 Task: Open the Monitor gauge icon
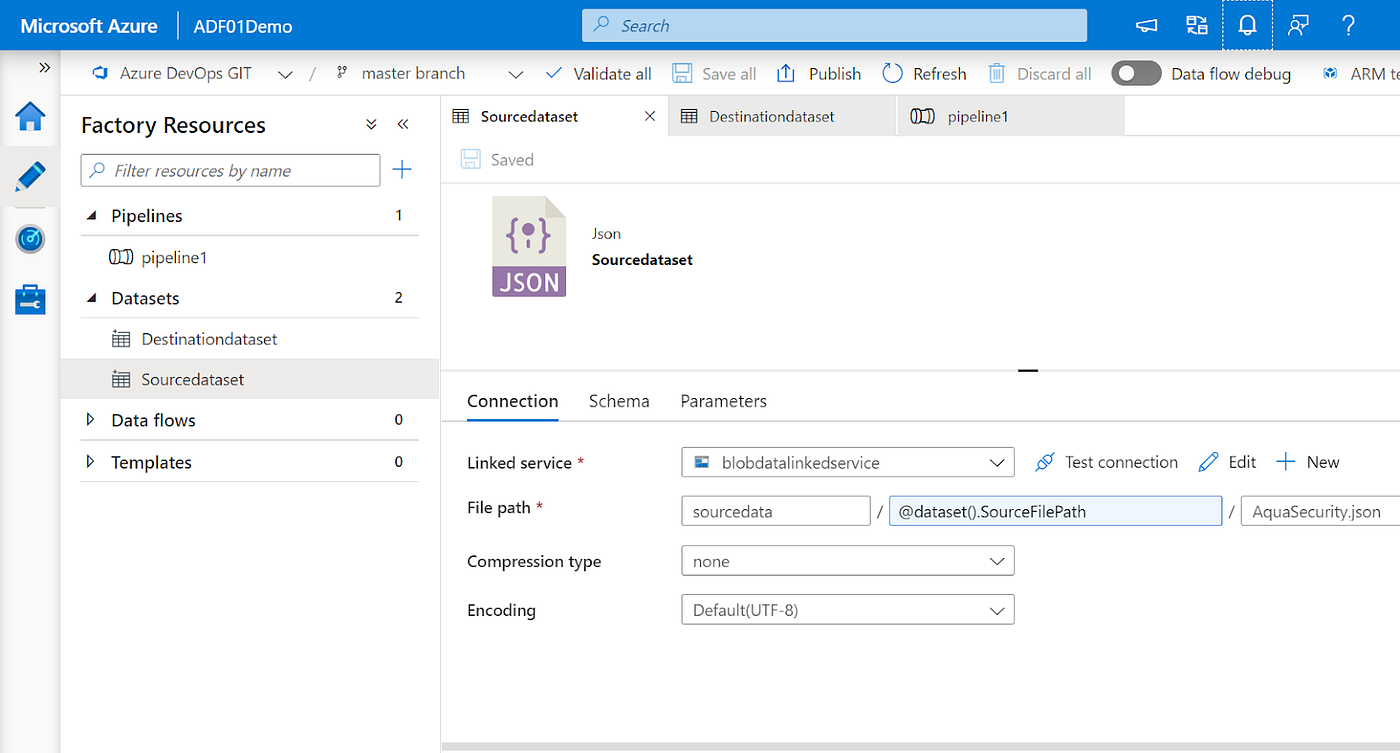[x=30, y=239]
